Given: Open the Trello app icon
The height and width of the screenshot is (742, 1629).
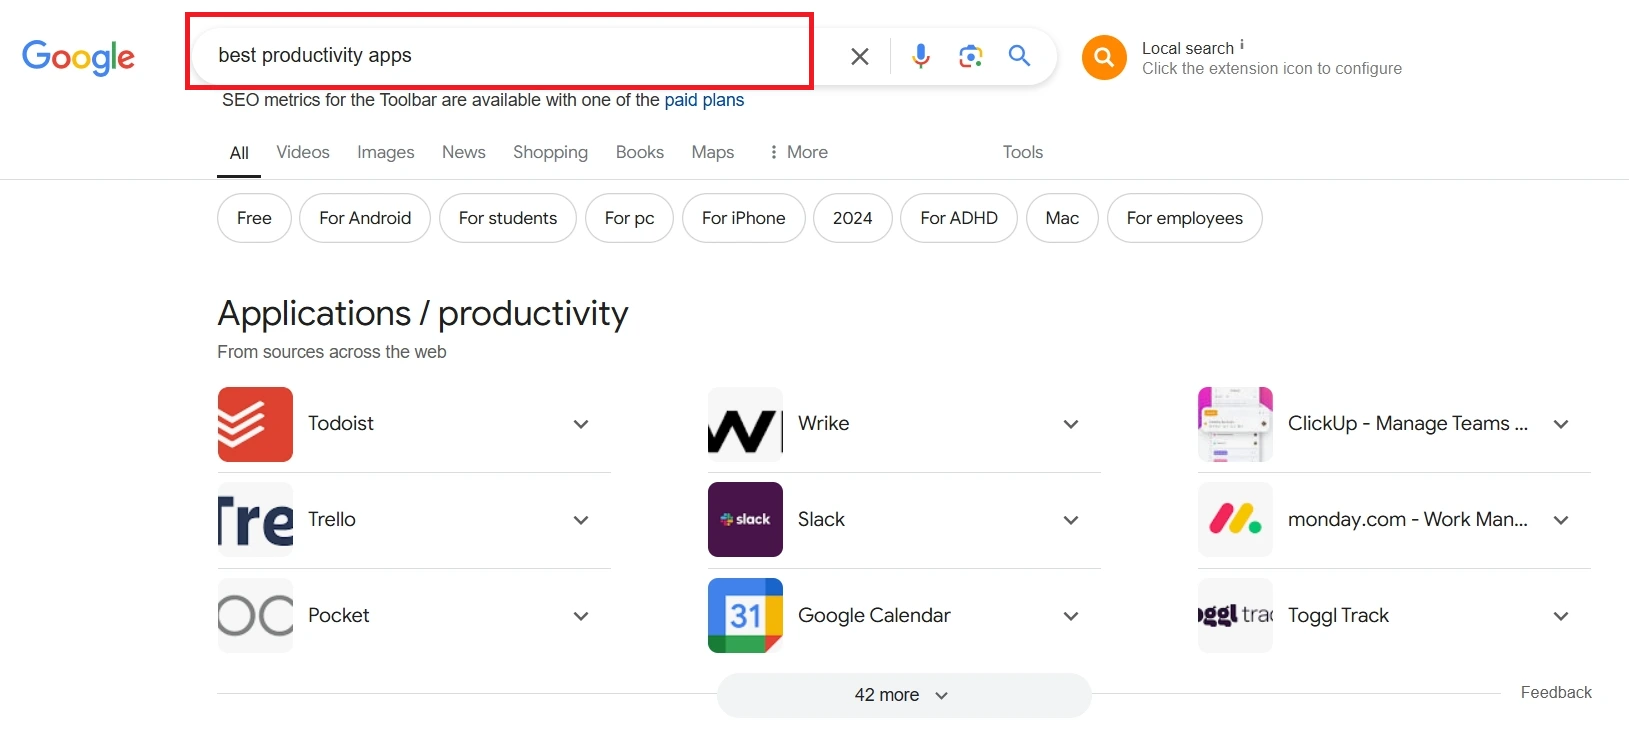Looking at the screenshot, I should pyautogui.click(x=255, y=520).
